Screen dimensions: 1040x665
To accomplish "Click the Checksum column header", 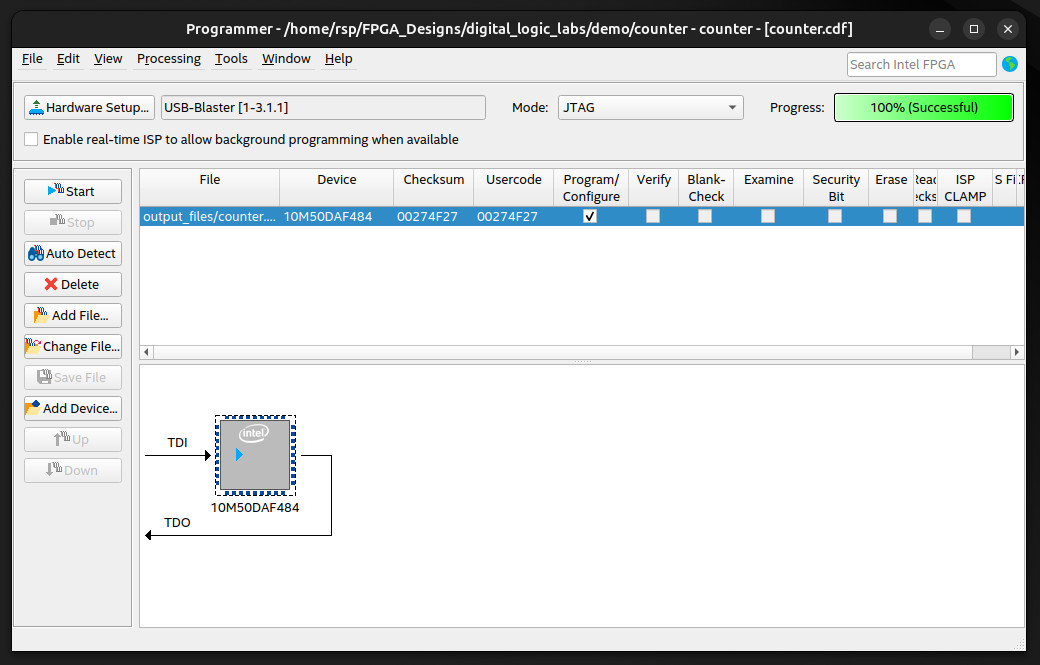I will pos(433,180).
